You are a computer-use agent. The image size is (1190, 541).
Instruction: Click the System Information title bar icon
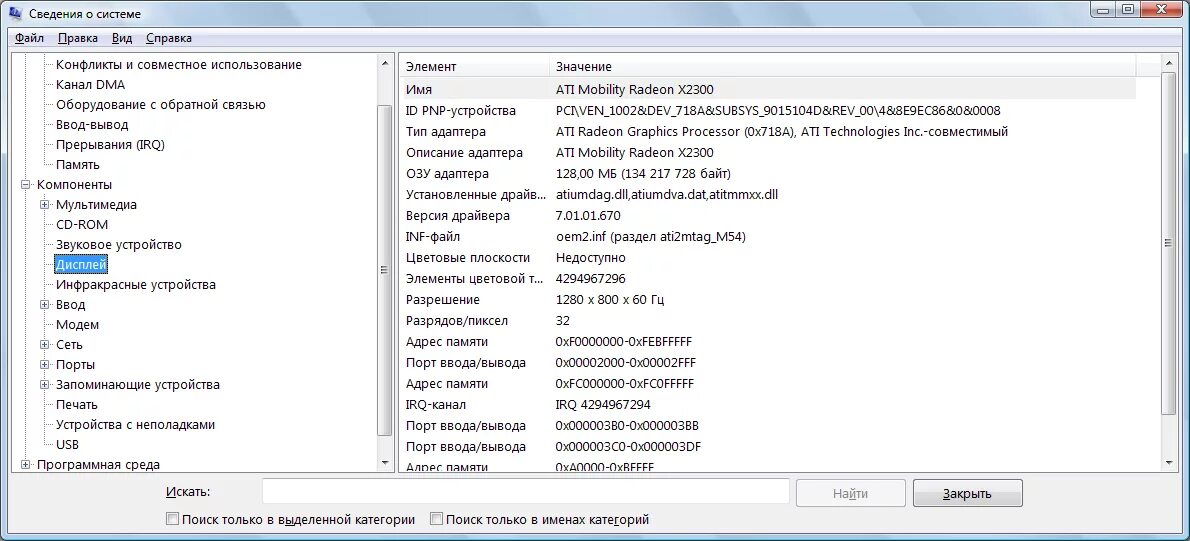14,13
